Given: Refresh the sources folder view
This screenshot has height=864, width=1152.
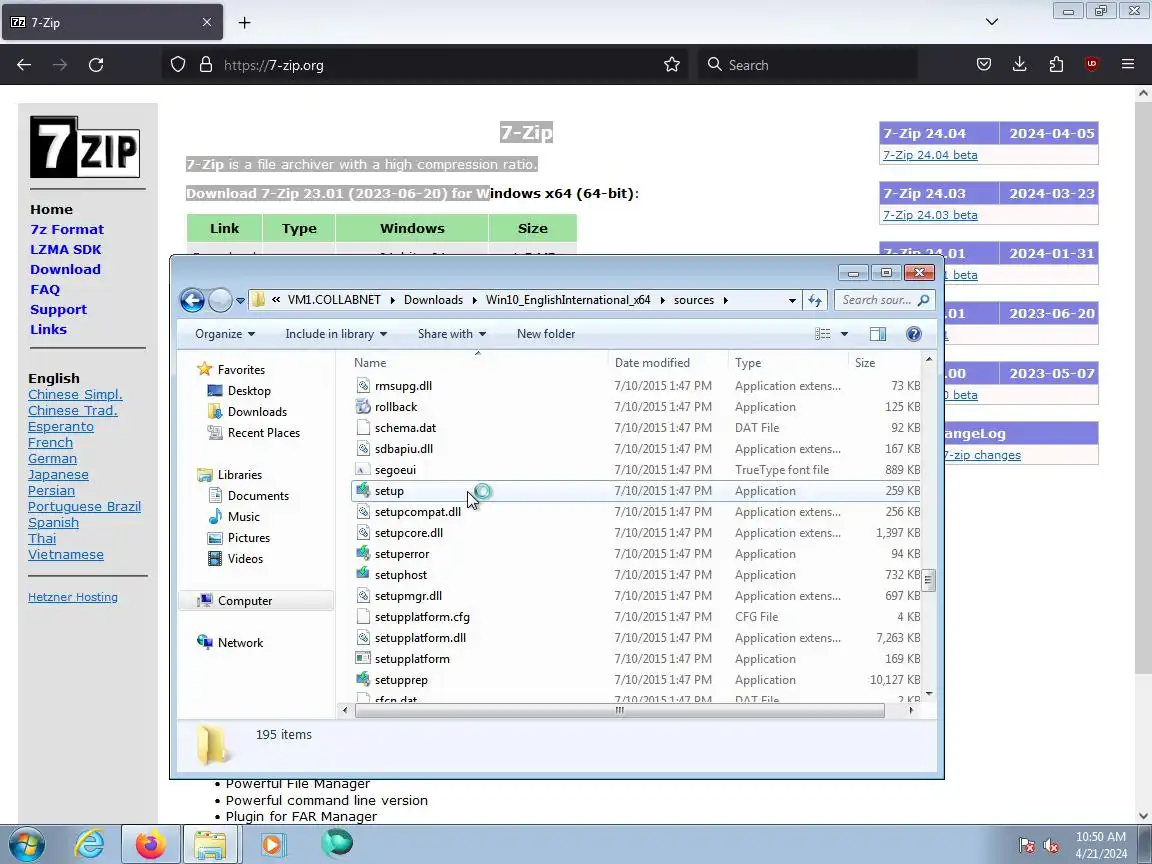Looking at the screenshot, I should pyautogui.click(x=815, y=300).
